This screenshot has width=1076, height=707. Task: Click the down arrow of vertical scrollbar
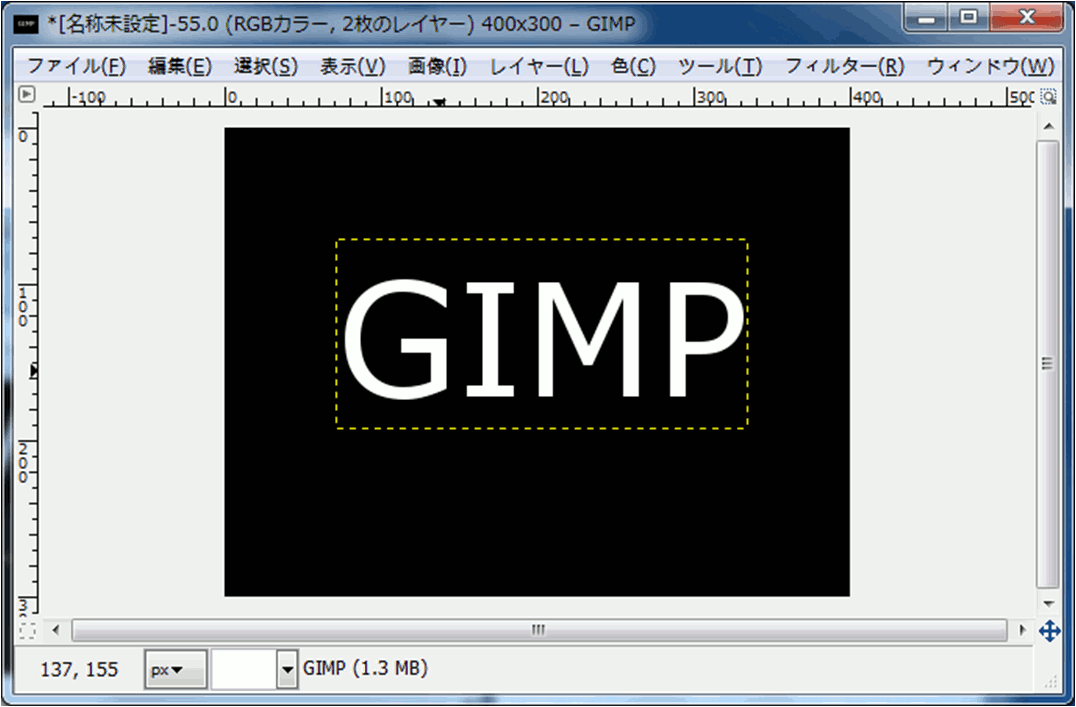tap(1048, 605)
